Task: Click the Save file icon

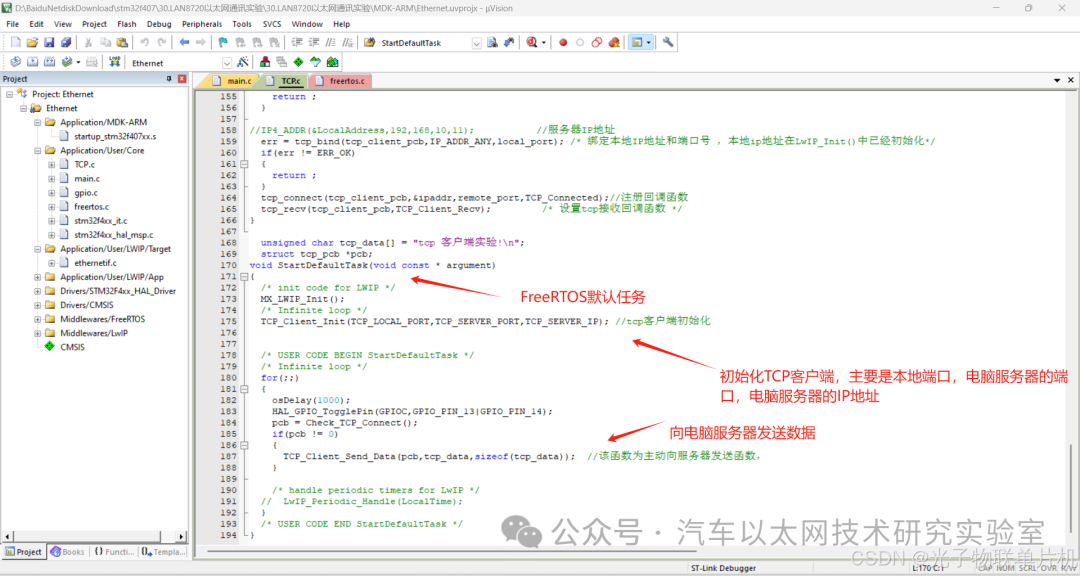Action: point(49,43)
